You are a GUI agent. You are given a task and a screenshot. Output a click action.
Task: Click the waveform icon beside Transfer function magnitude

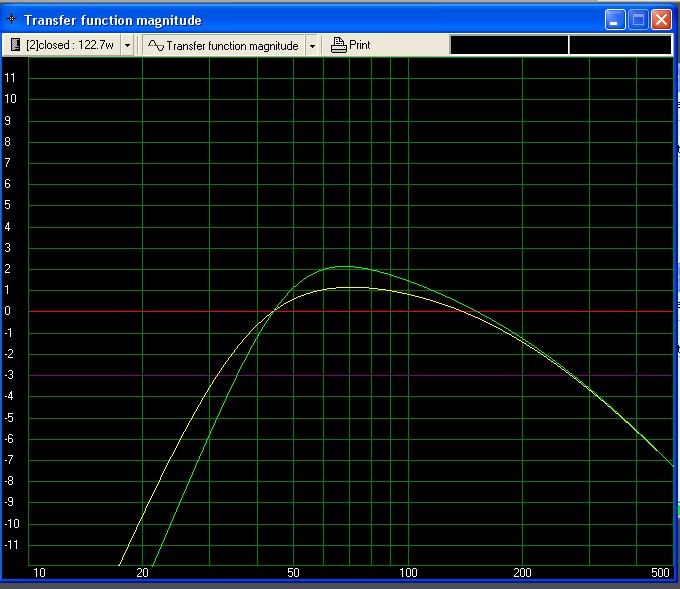tap(156, 45)
